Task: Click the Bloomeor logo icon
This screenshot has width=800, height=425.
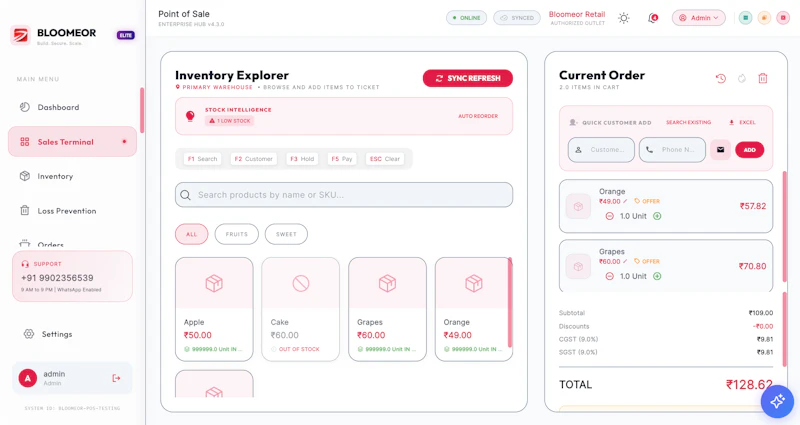Action: [20, 35]
